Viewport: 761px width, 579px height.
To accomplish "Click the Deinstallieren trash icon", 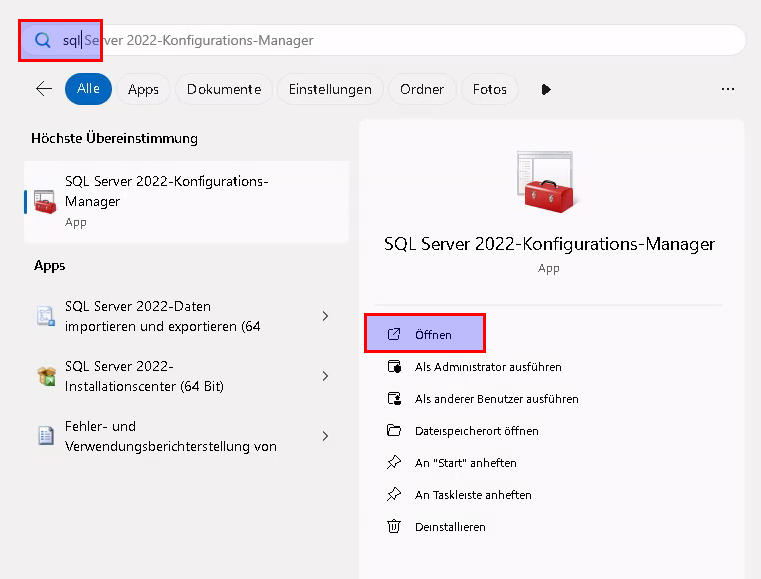I will (x=394, y=527).
